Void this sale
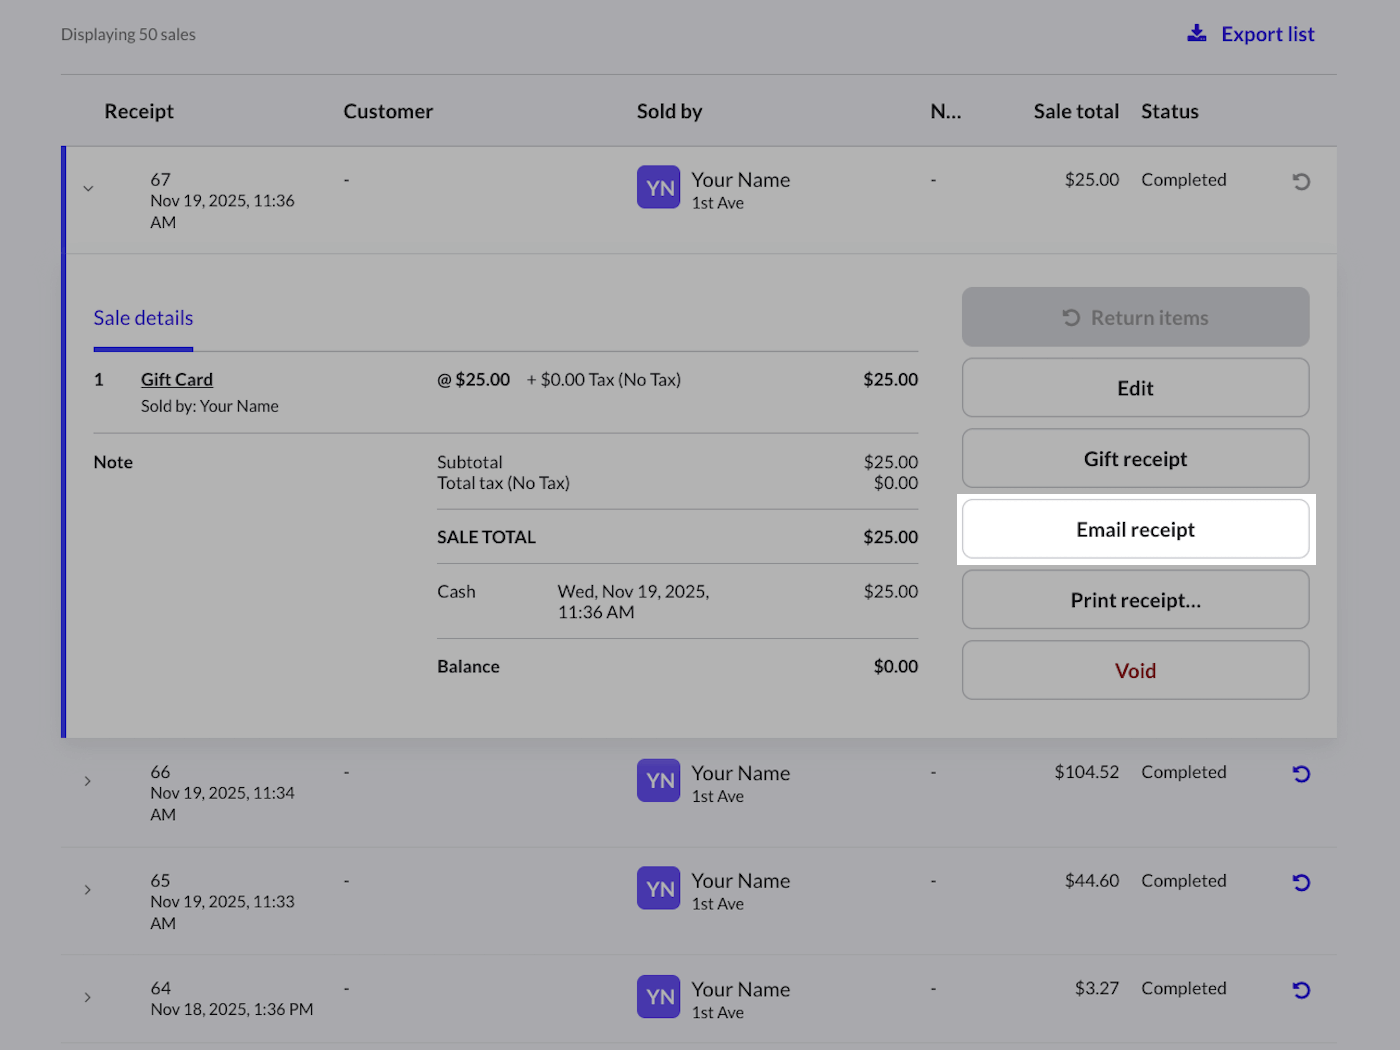Screen dimensions: 1400x1050 [1135, 671]
